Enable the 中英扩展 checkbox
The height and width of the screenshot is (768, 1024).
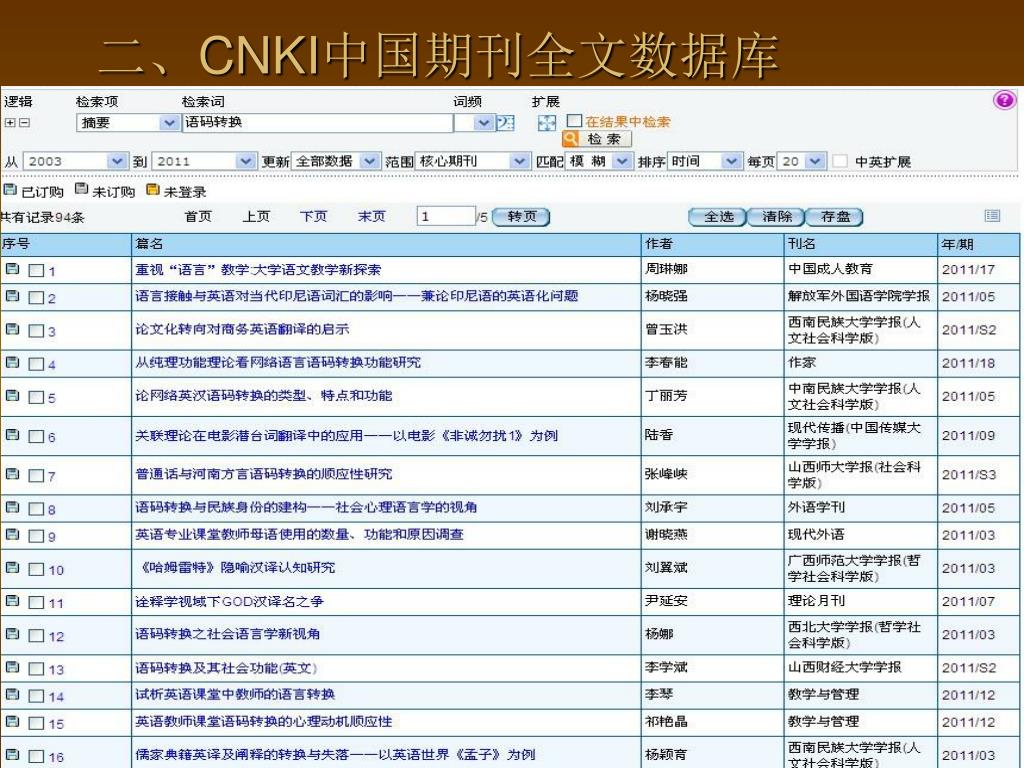840,161
